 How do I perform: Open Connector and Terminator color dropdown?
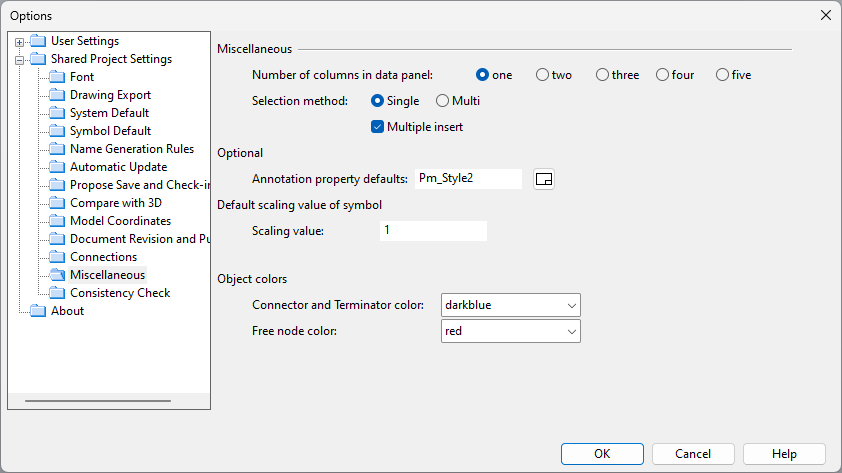click(510, 305)
